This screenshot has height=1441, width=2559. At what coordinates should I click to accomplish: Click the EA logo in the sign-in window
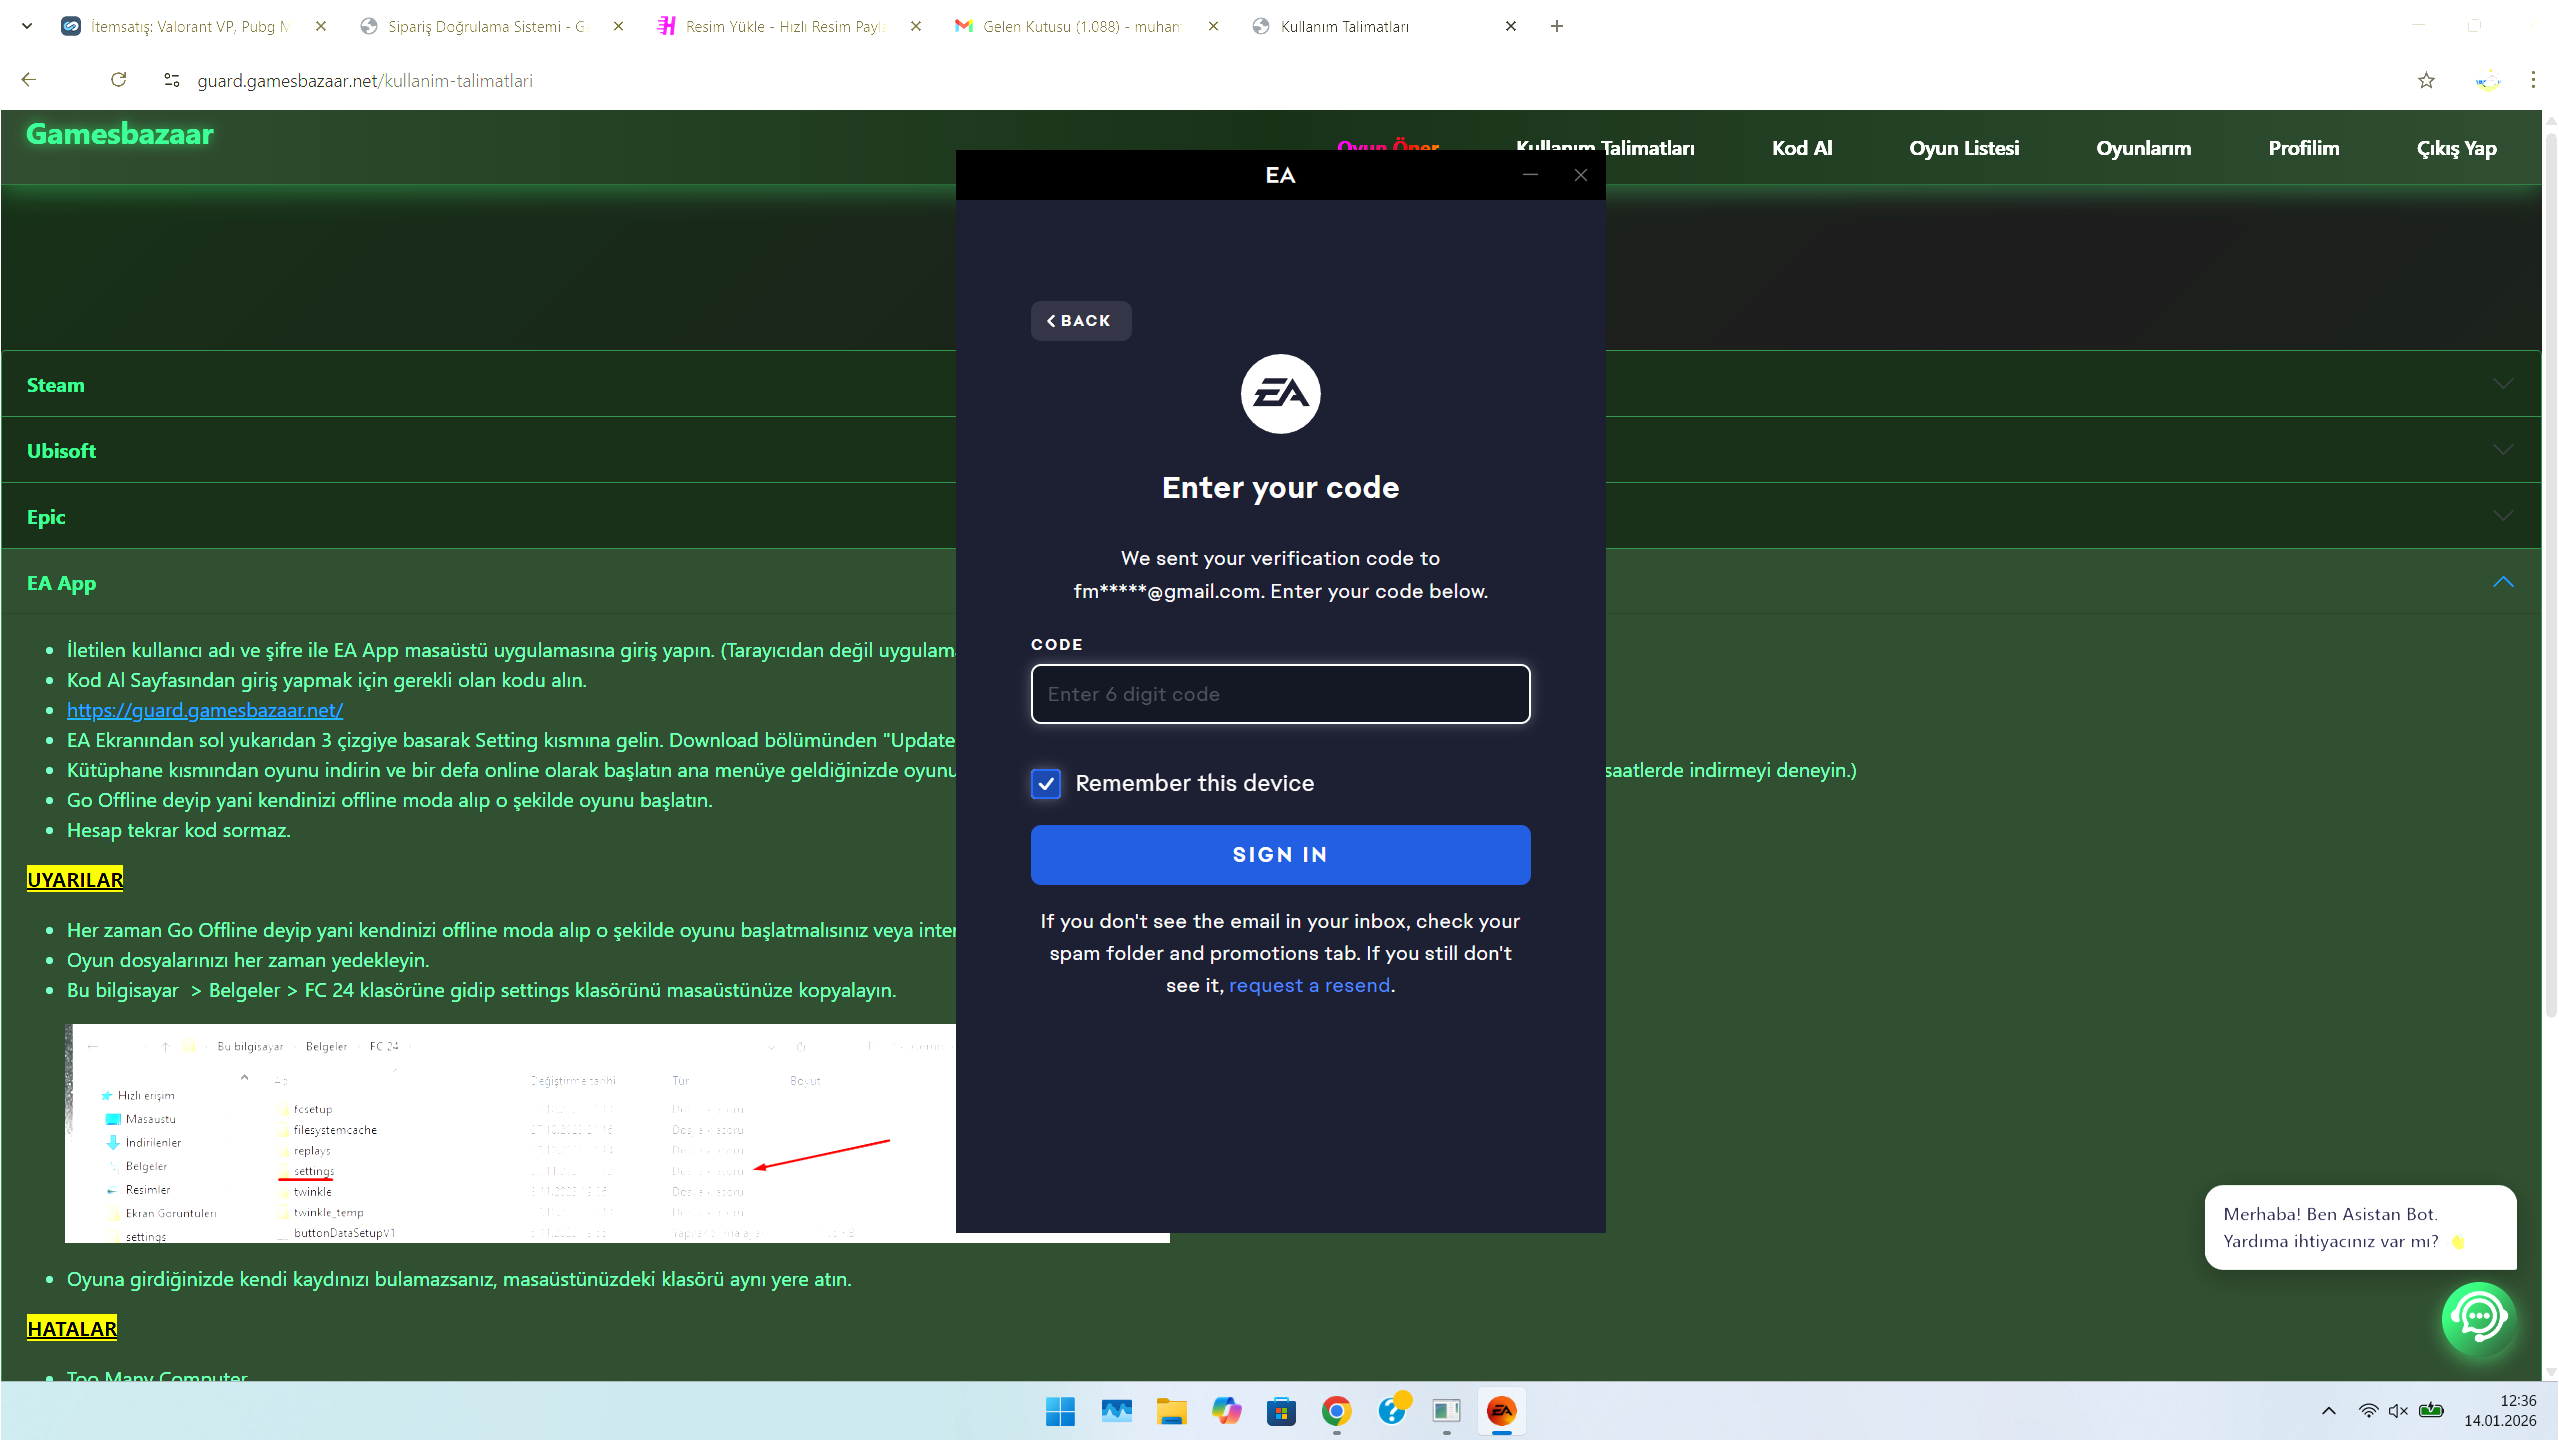[x=1280, y=394]
